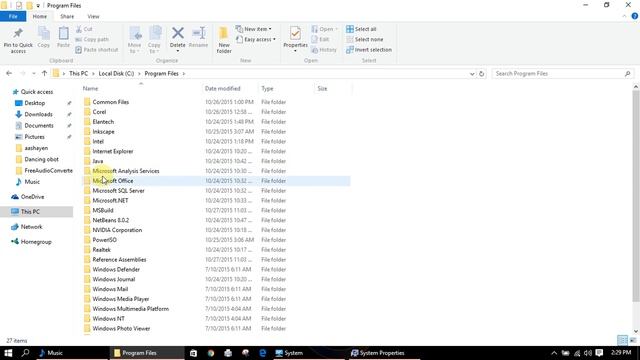This screenshot has width=640, height=360.
Task: Refresh the Program Files folder
Action: tap(482, 74)
